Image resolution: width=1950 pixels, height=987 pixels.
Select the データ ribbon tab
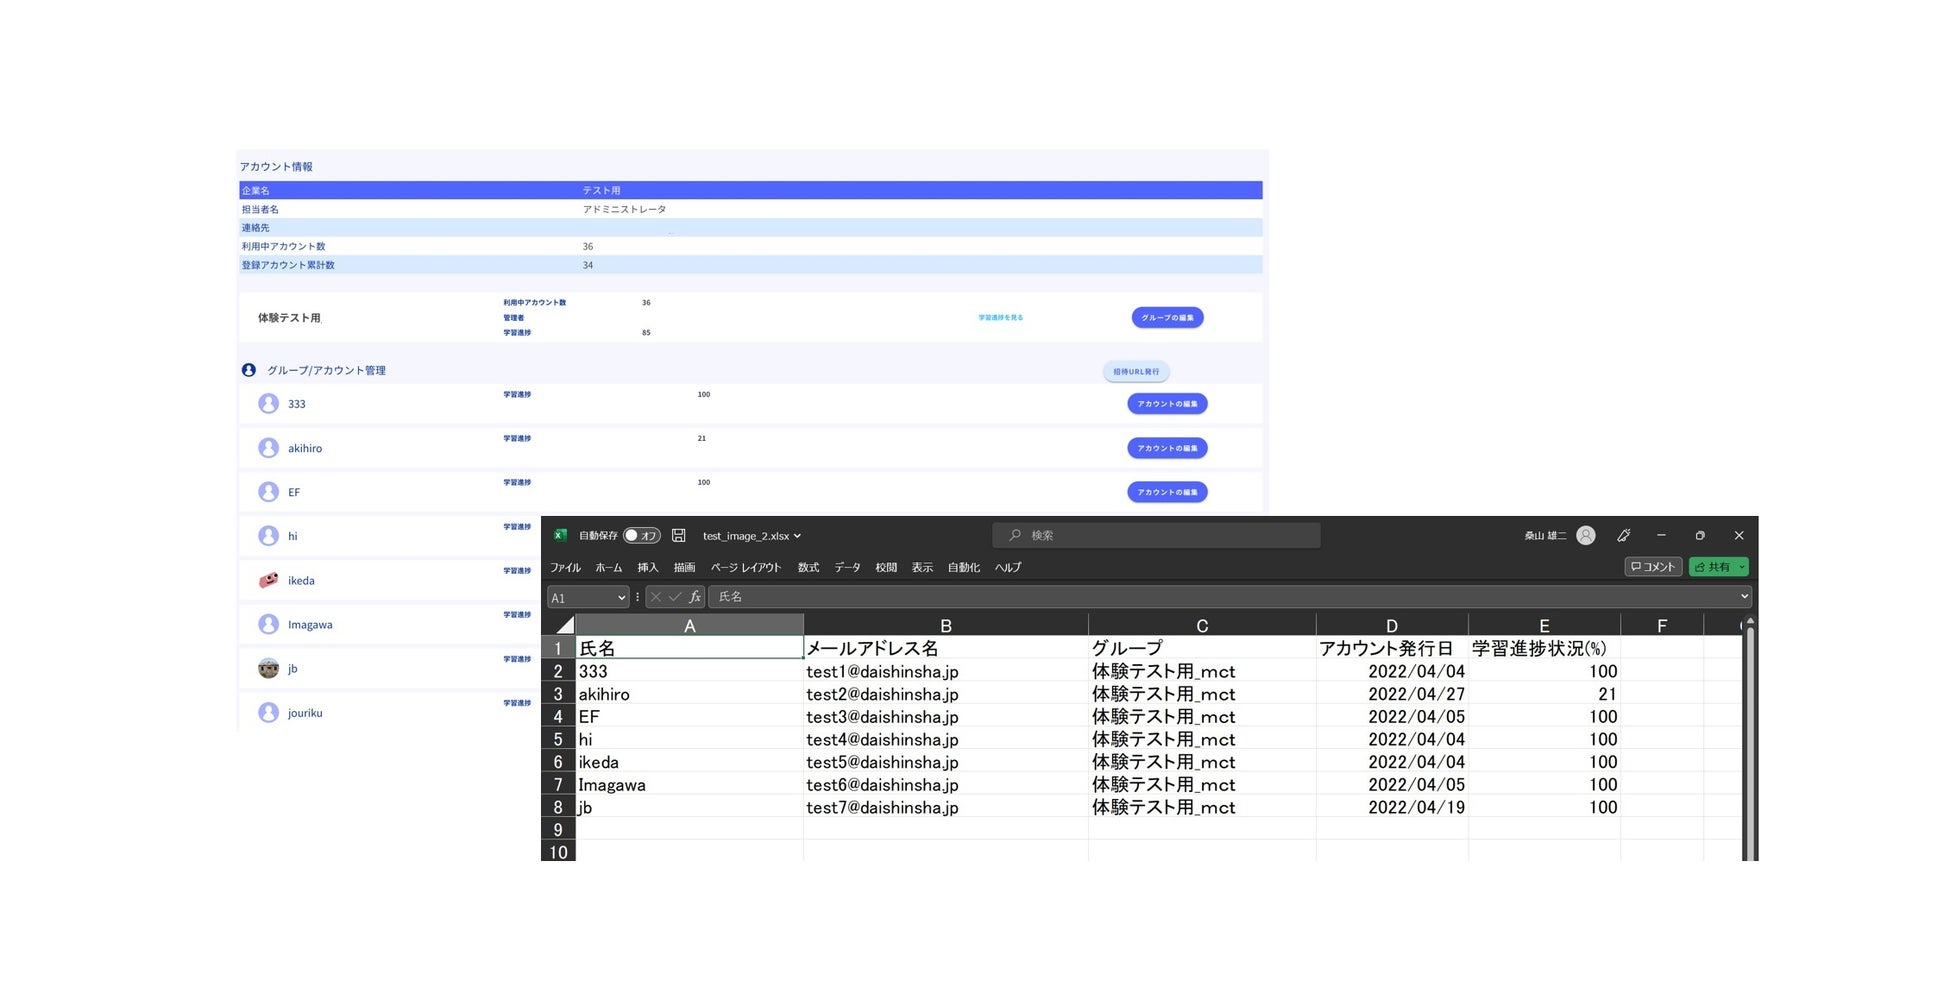pos(847,567)
